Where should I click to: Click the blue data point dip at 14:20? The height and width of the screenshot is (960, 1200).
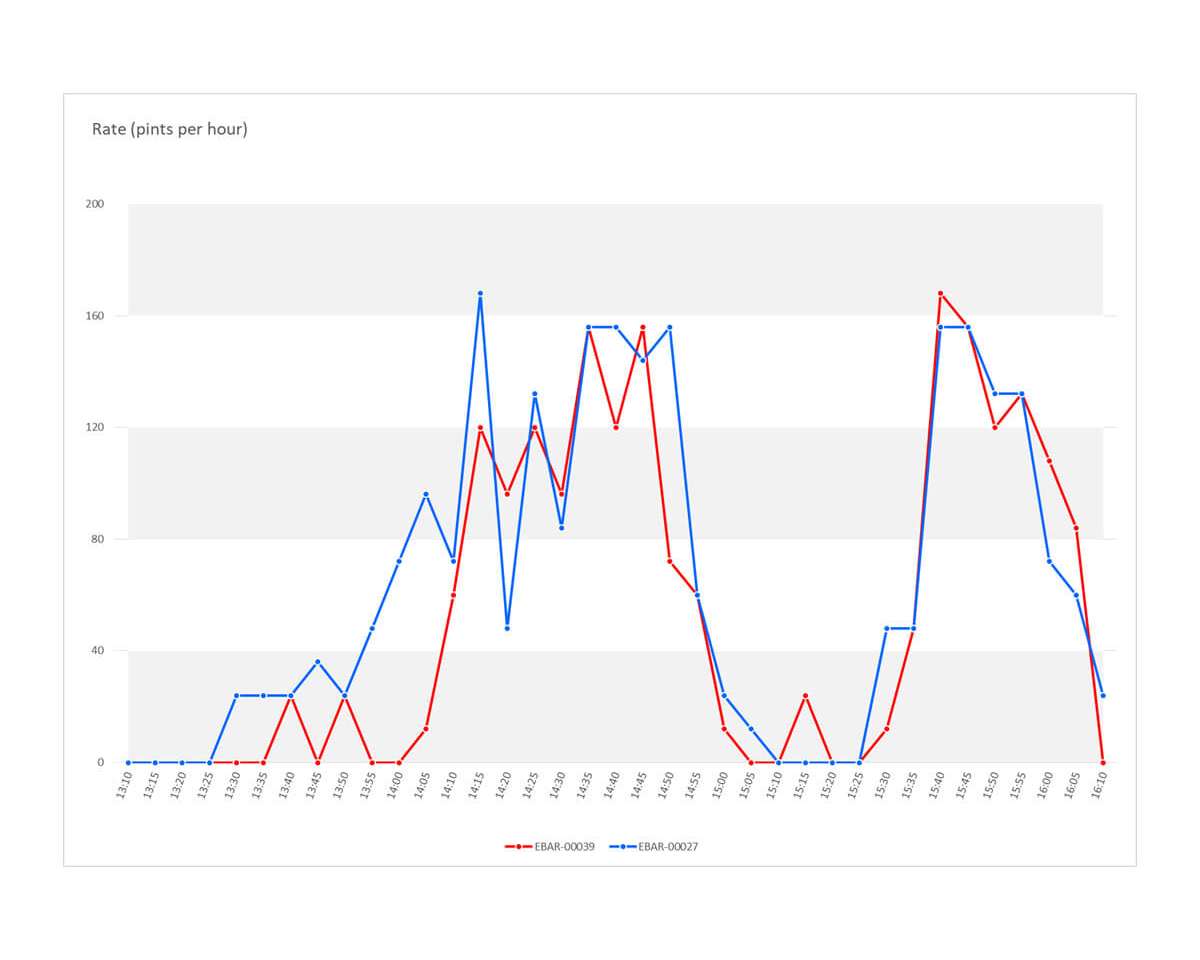tap(507, 628)
